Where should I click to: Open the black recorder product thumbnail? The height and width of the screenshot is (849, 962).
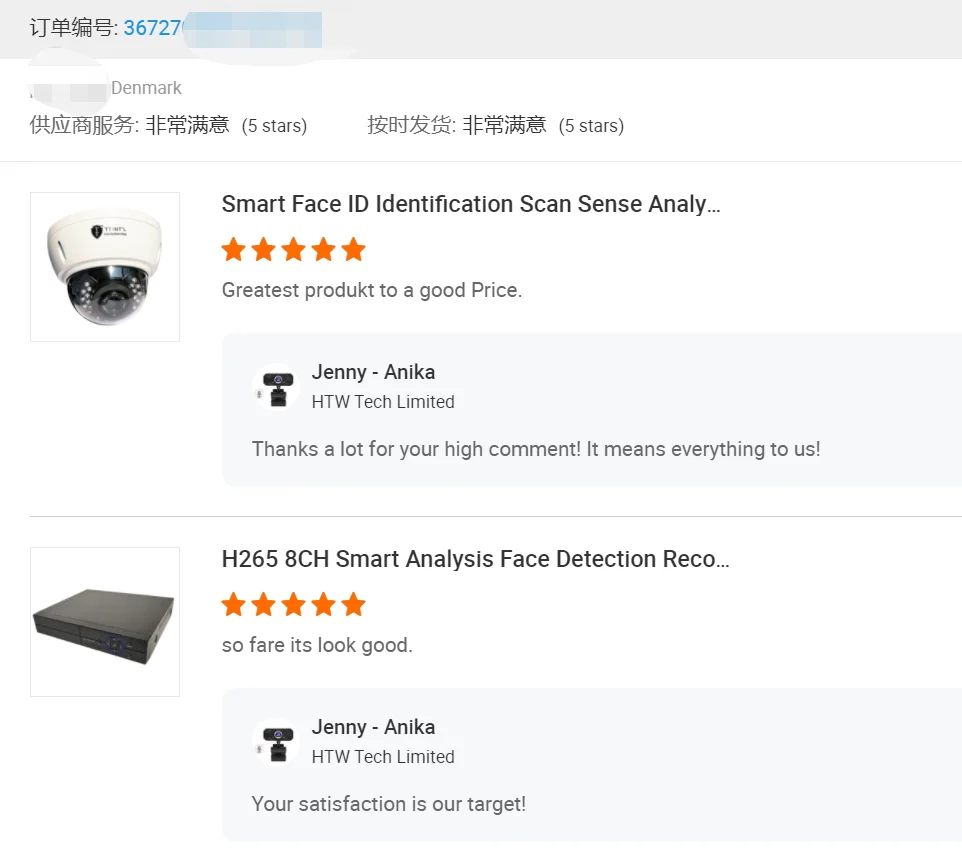(x=105, y=622)
